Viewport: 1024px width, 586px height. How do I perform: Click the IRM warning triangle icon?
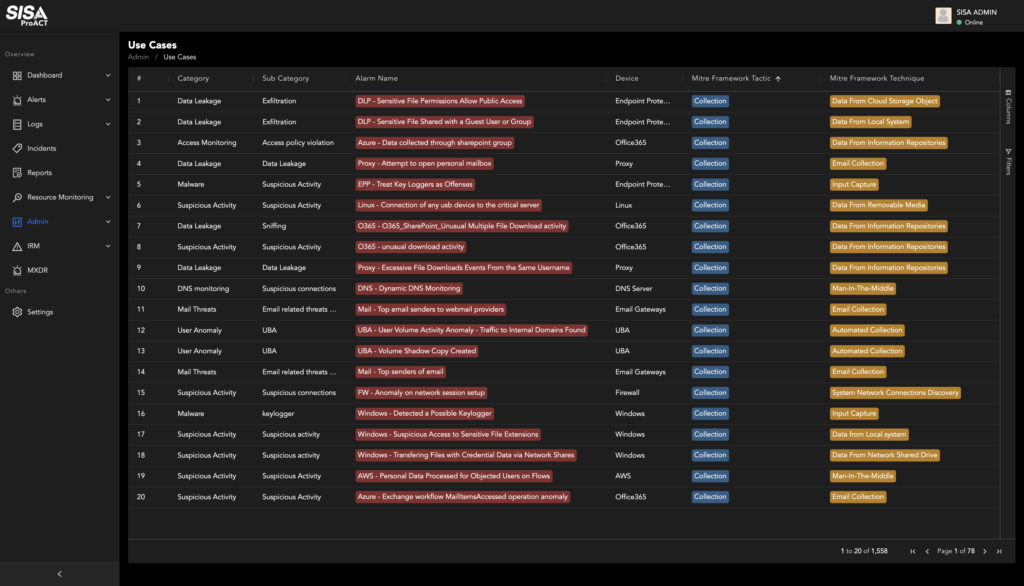coord(17,246)
